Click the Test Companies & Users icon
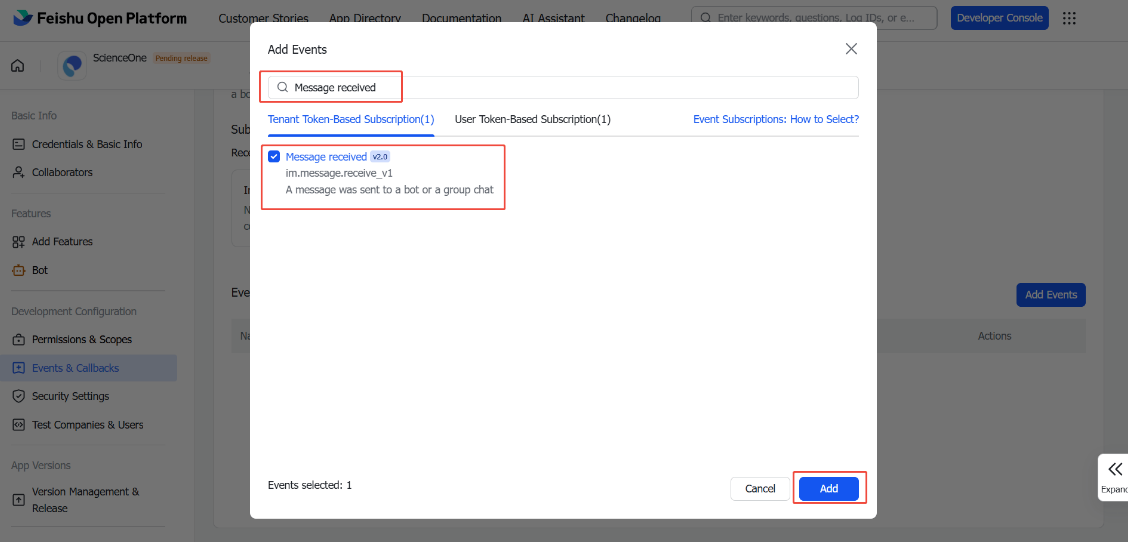1128x542 pixels. click(19, 425)
